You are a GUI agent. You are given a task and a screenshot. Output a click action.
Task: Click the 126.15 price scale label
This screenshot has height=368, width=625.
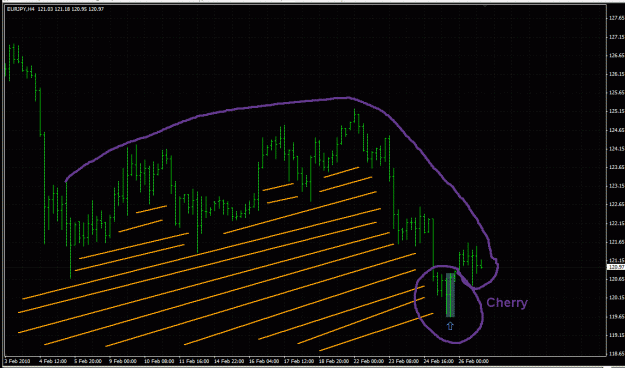[617, 74]
